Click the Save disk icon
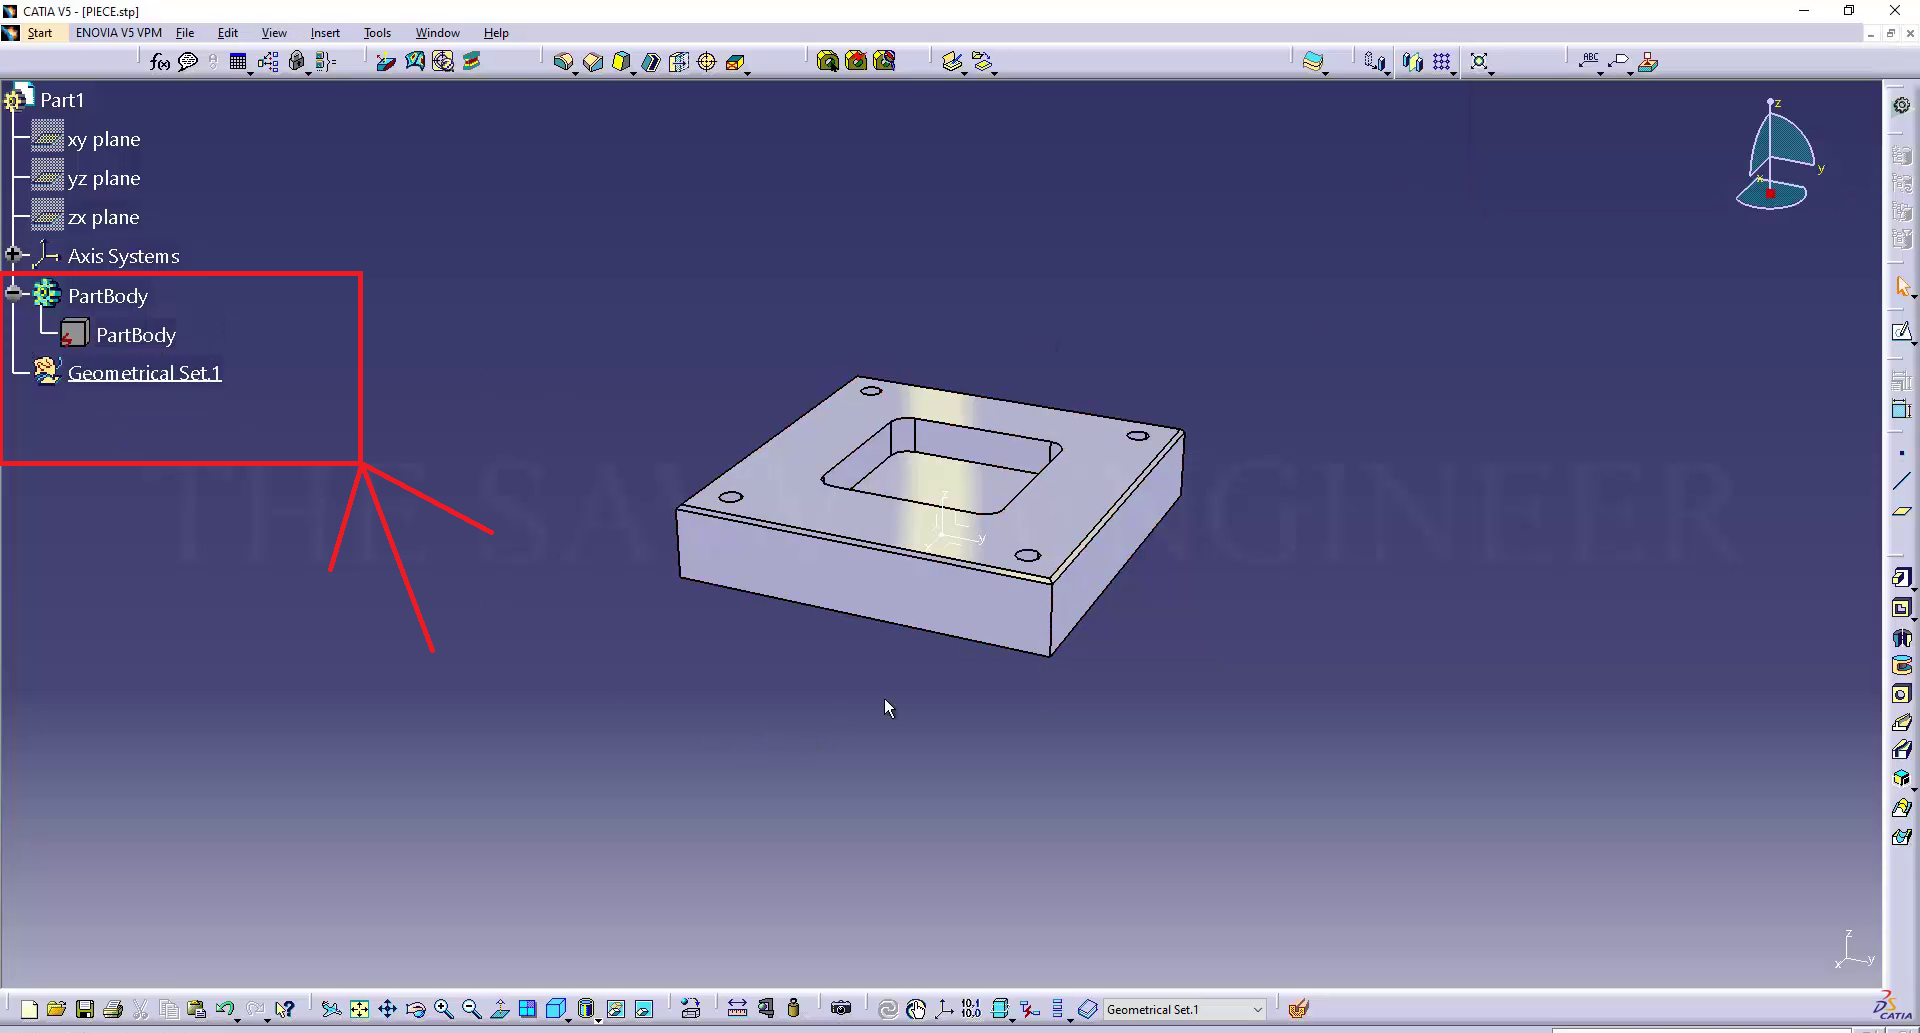This screenshot has height=1033, width=1920. (85, 1009)
